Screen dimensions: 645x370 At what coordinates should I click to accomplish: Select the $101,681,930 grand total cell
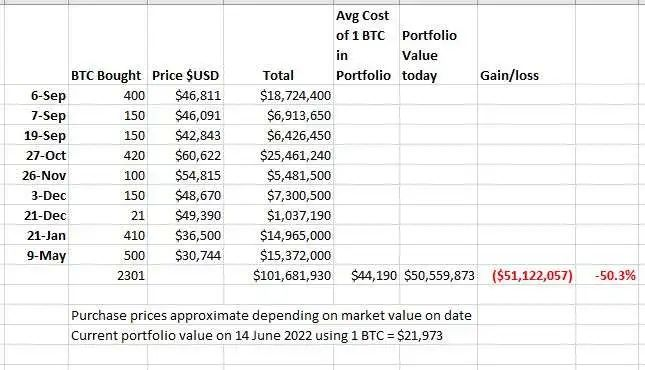(278, 275)
